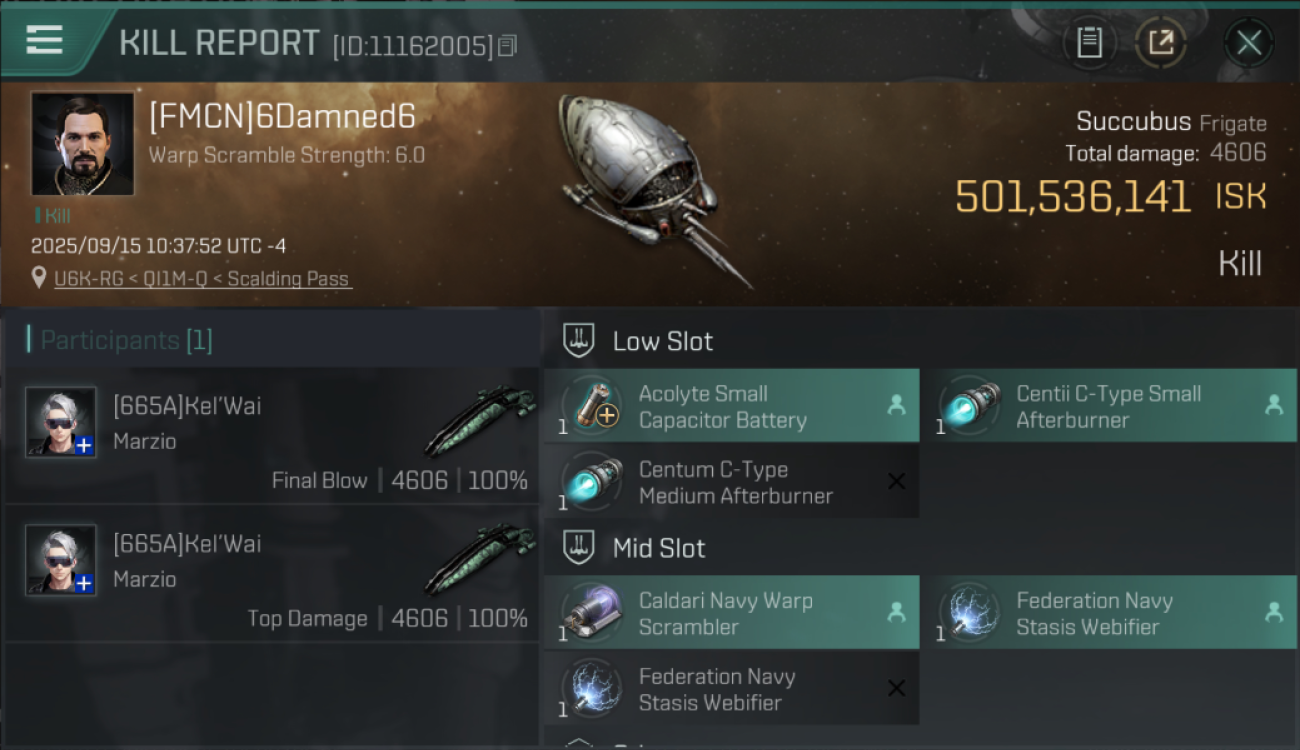Select the Kel'Wai Final Blow participant row
The image size is (1300, 750).
(273, 435)
